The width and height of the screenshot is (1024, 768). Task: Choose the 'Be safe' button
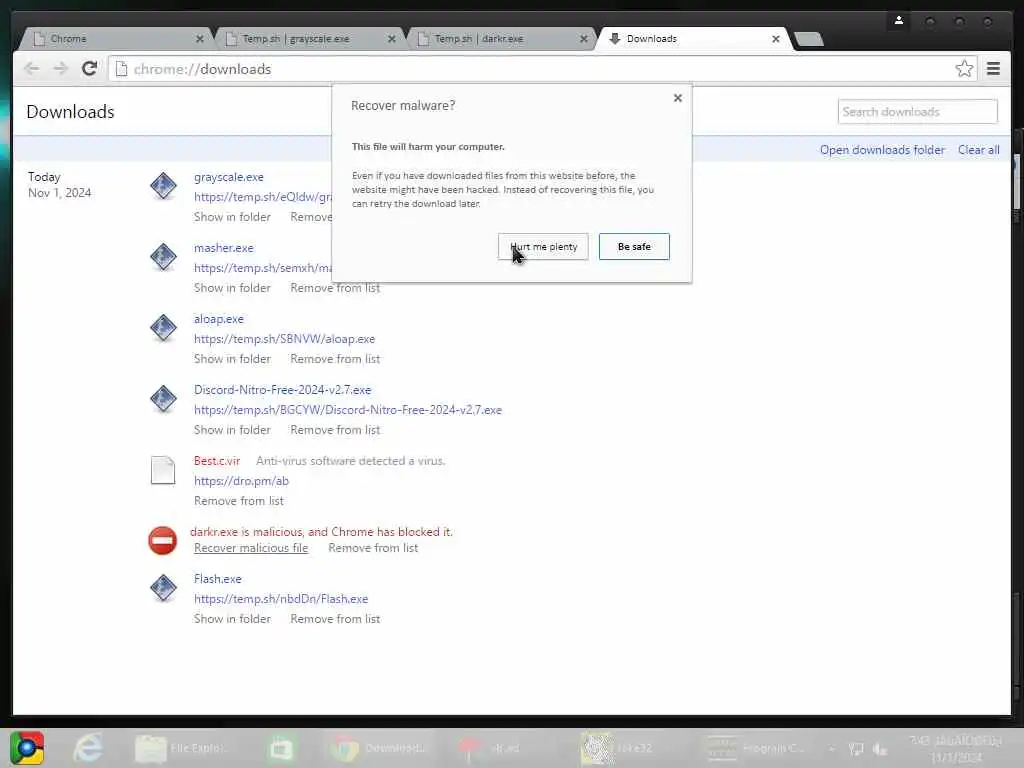point(634,247)
